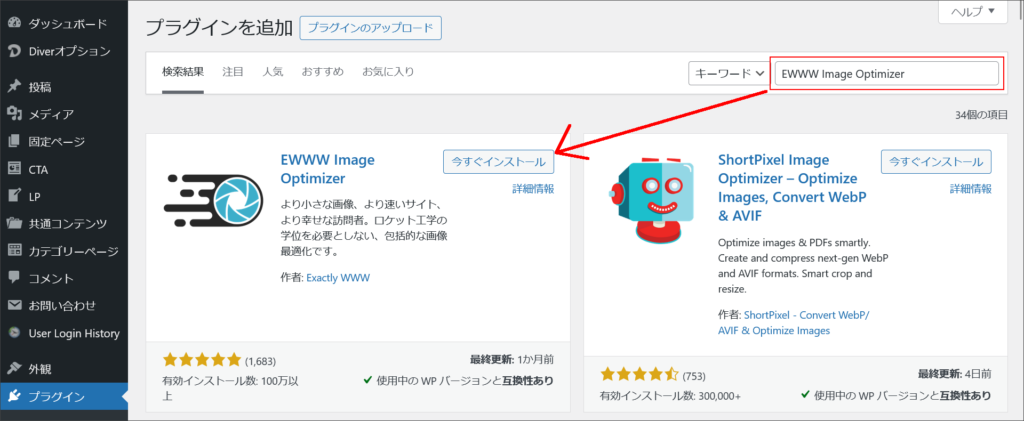1024x421 pixels.
Task: Click the pages icon beside 固定ページ
Action: click(x=14, y=142)
